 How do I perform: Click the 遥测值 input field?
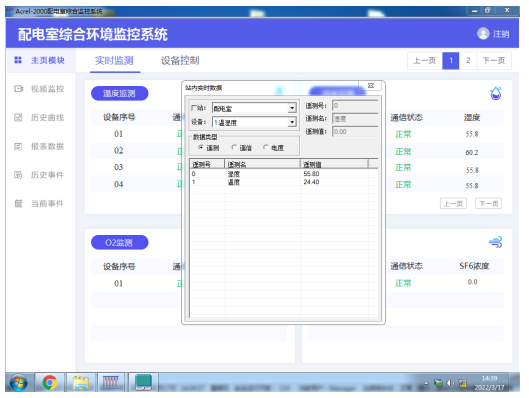(355, 131)
